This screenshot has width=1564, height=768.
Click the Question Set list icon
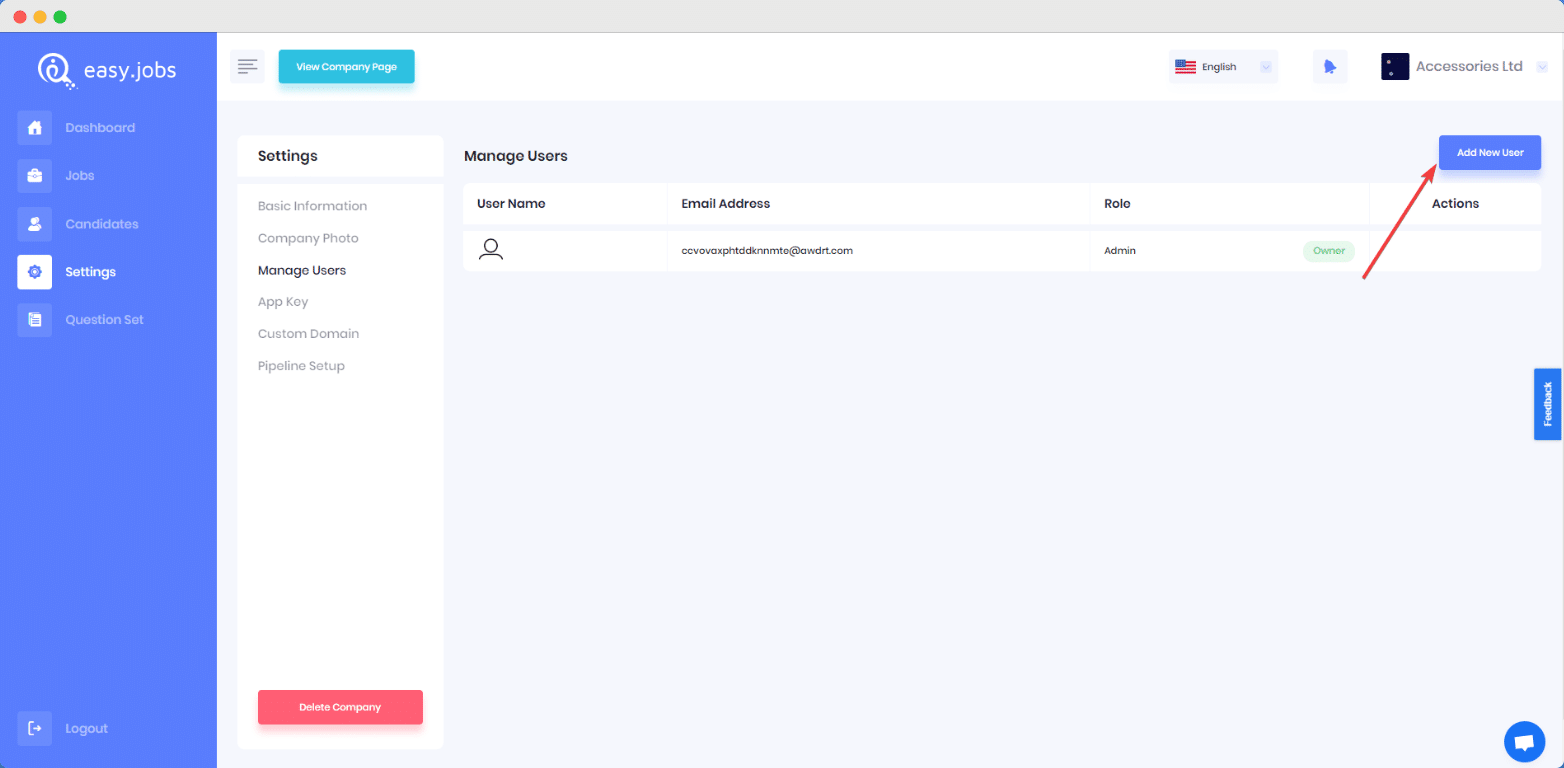click(x=35, y=320)
